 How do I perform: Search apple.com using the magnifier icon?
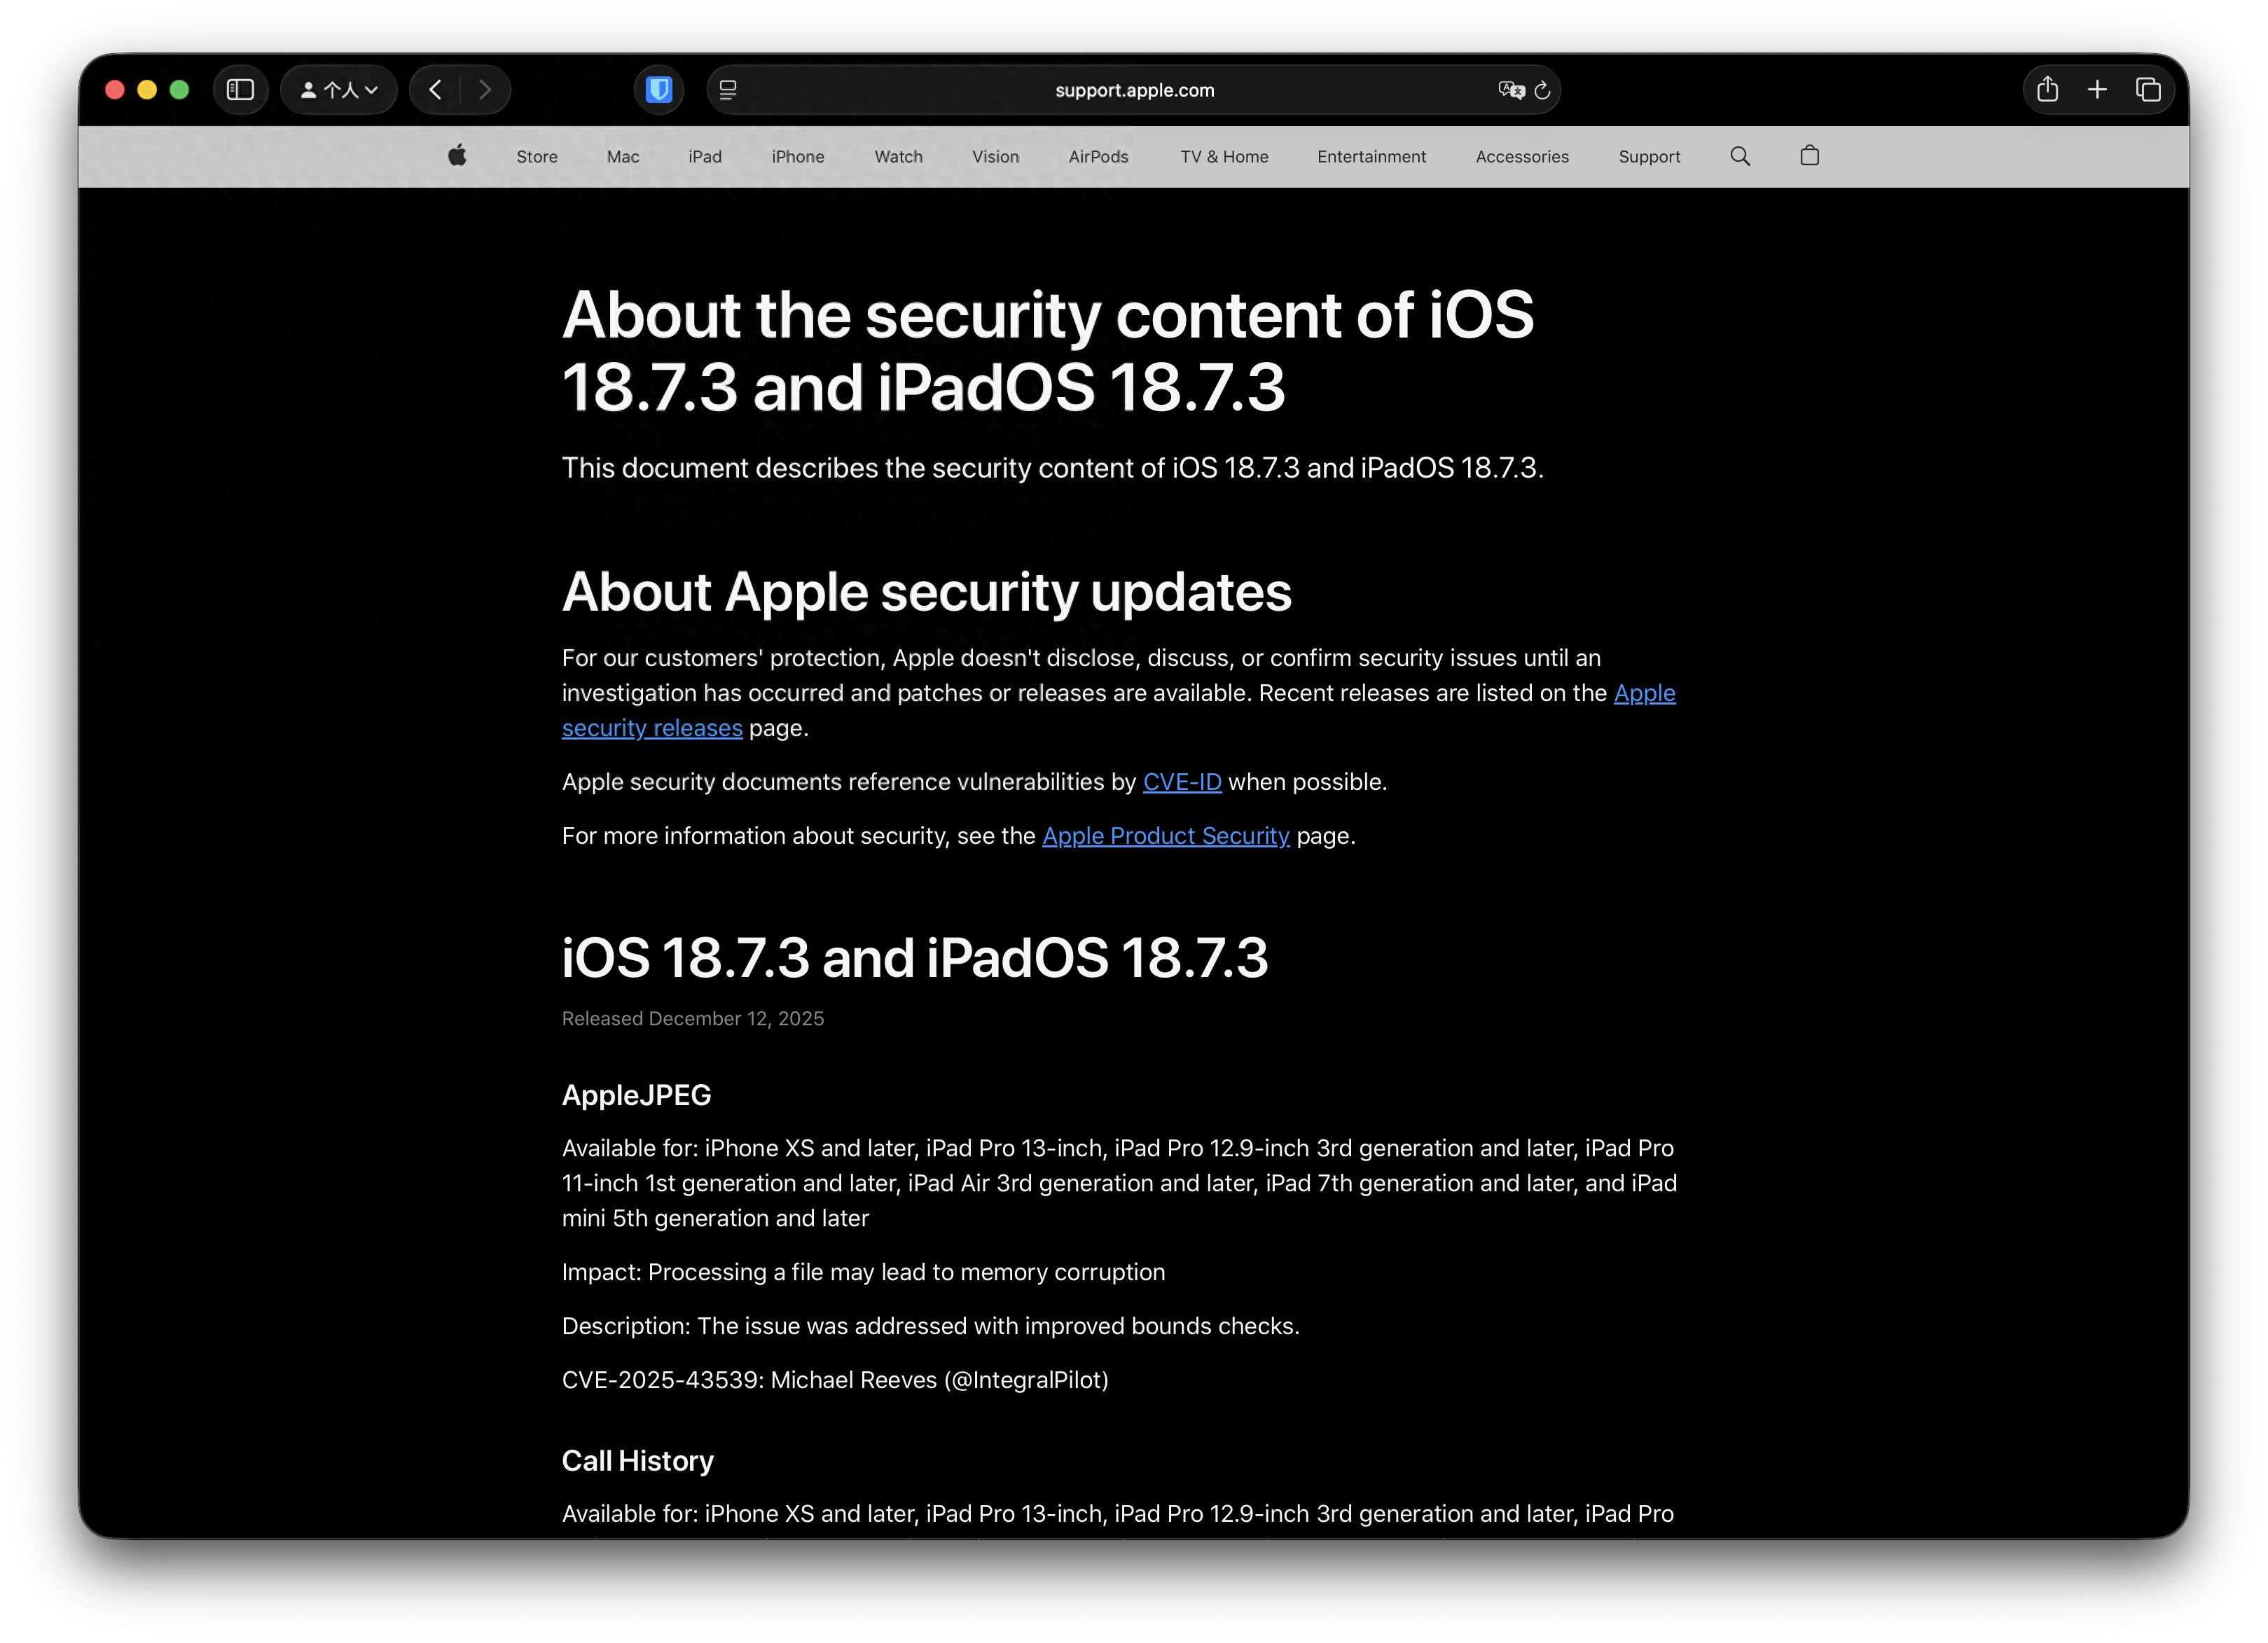tap(1740, 156)
